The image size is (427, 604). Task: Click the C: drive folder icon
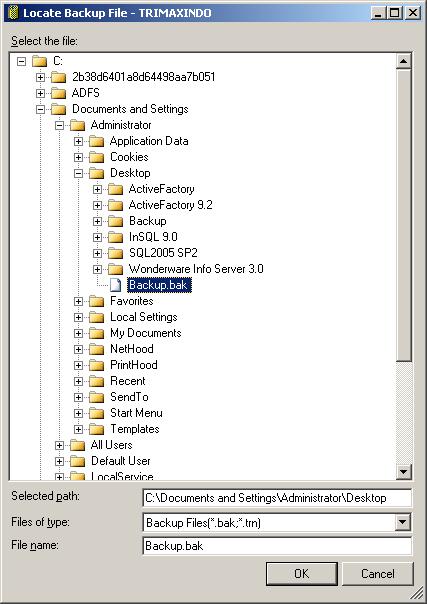click(39, 61)
